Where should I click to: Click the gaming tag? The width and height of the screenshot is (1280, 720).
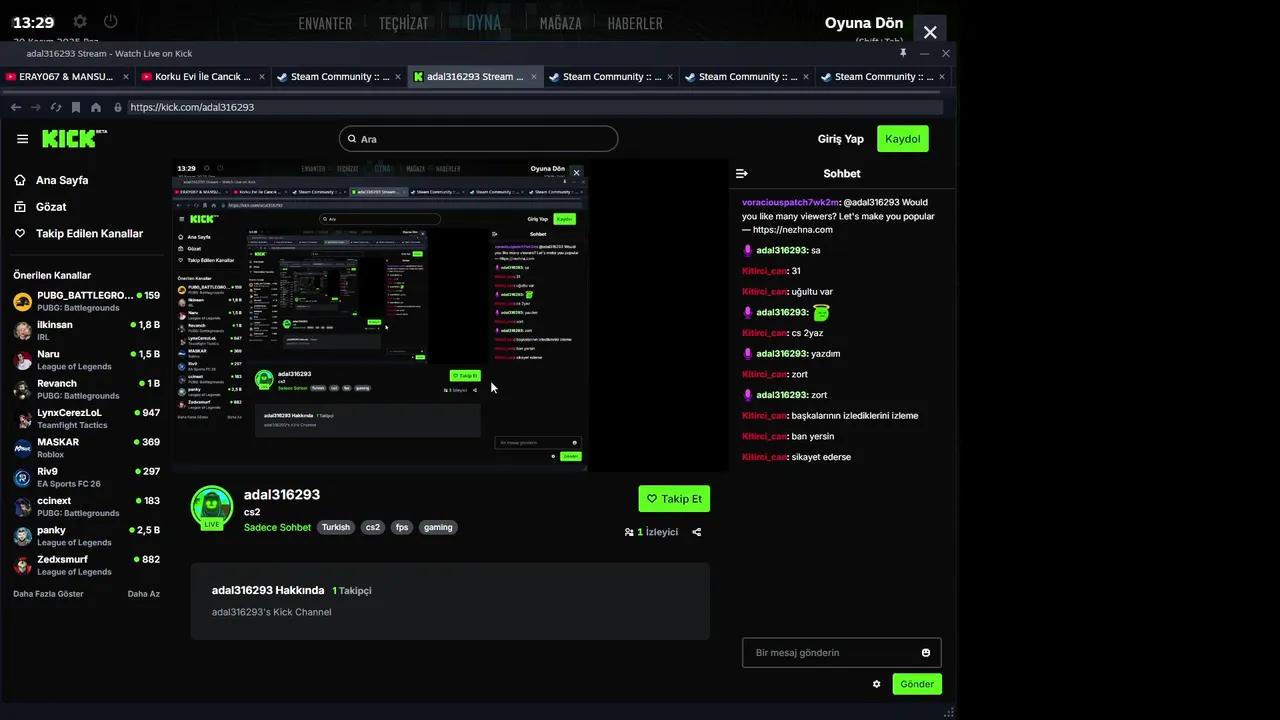pyautogui.click(x=438, y=527)
